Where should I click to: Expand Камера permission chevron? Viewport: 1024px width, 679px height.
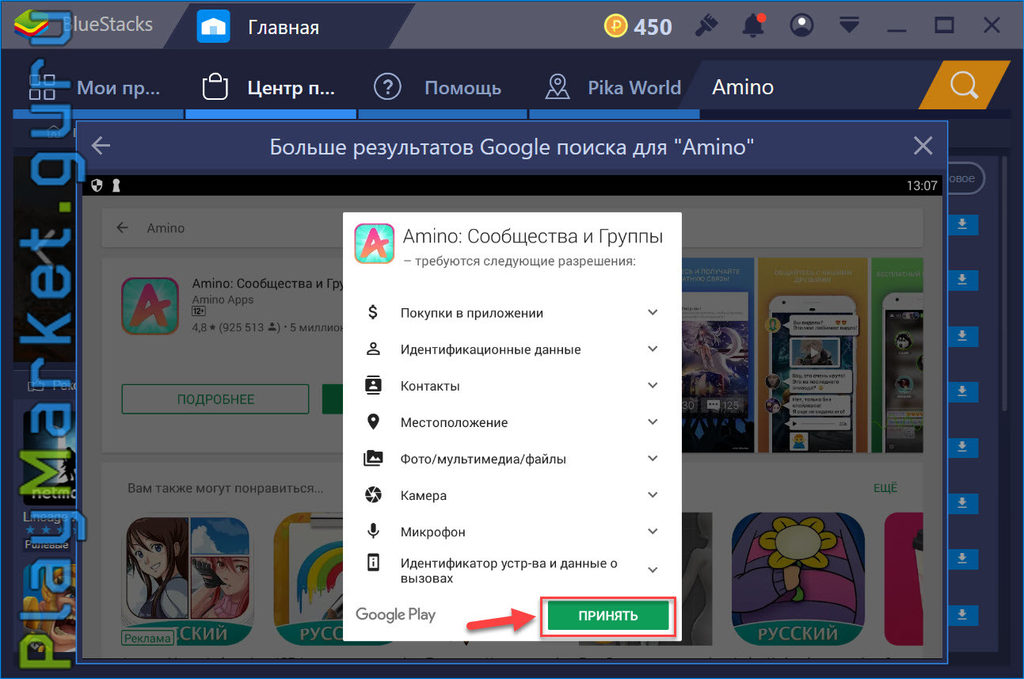click(x=652, y=495)
